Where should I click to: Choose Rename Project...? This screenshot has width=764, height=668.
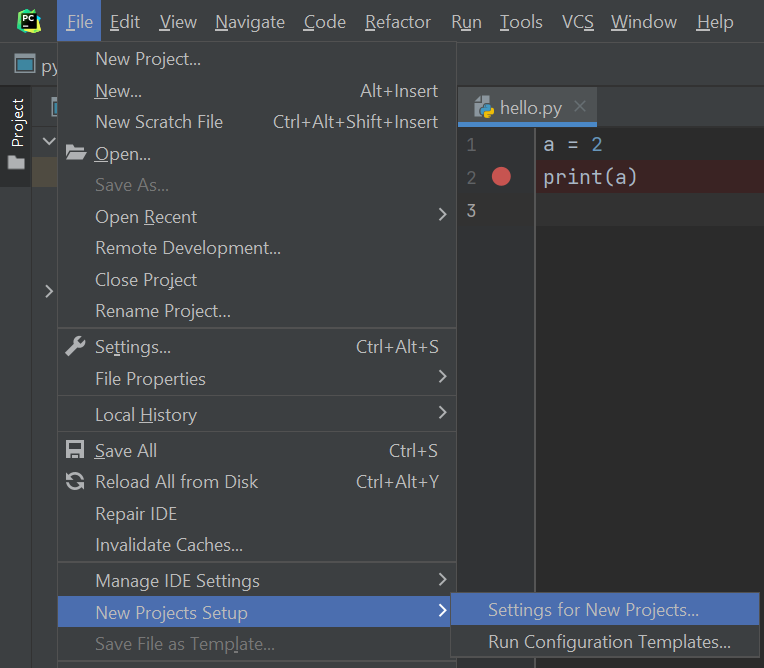click(257, 311)
